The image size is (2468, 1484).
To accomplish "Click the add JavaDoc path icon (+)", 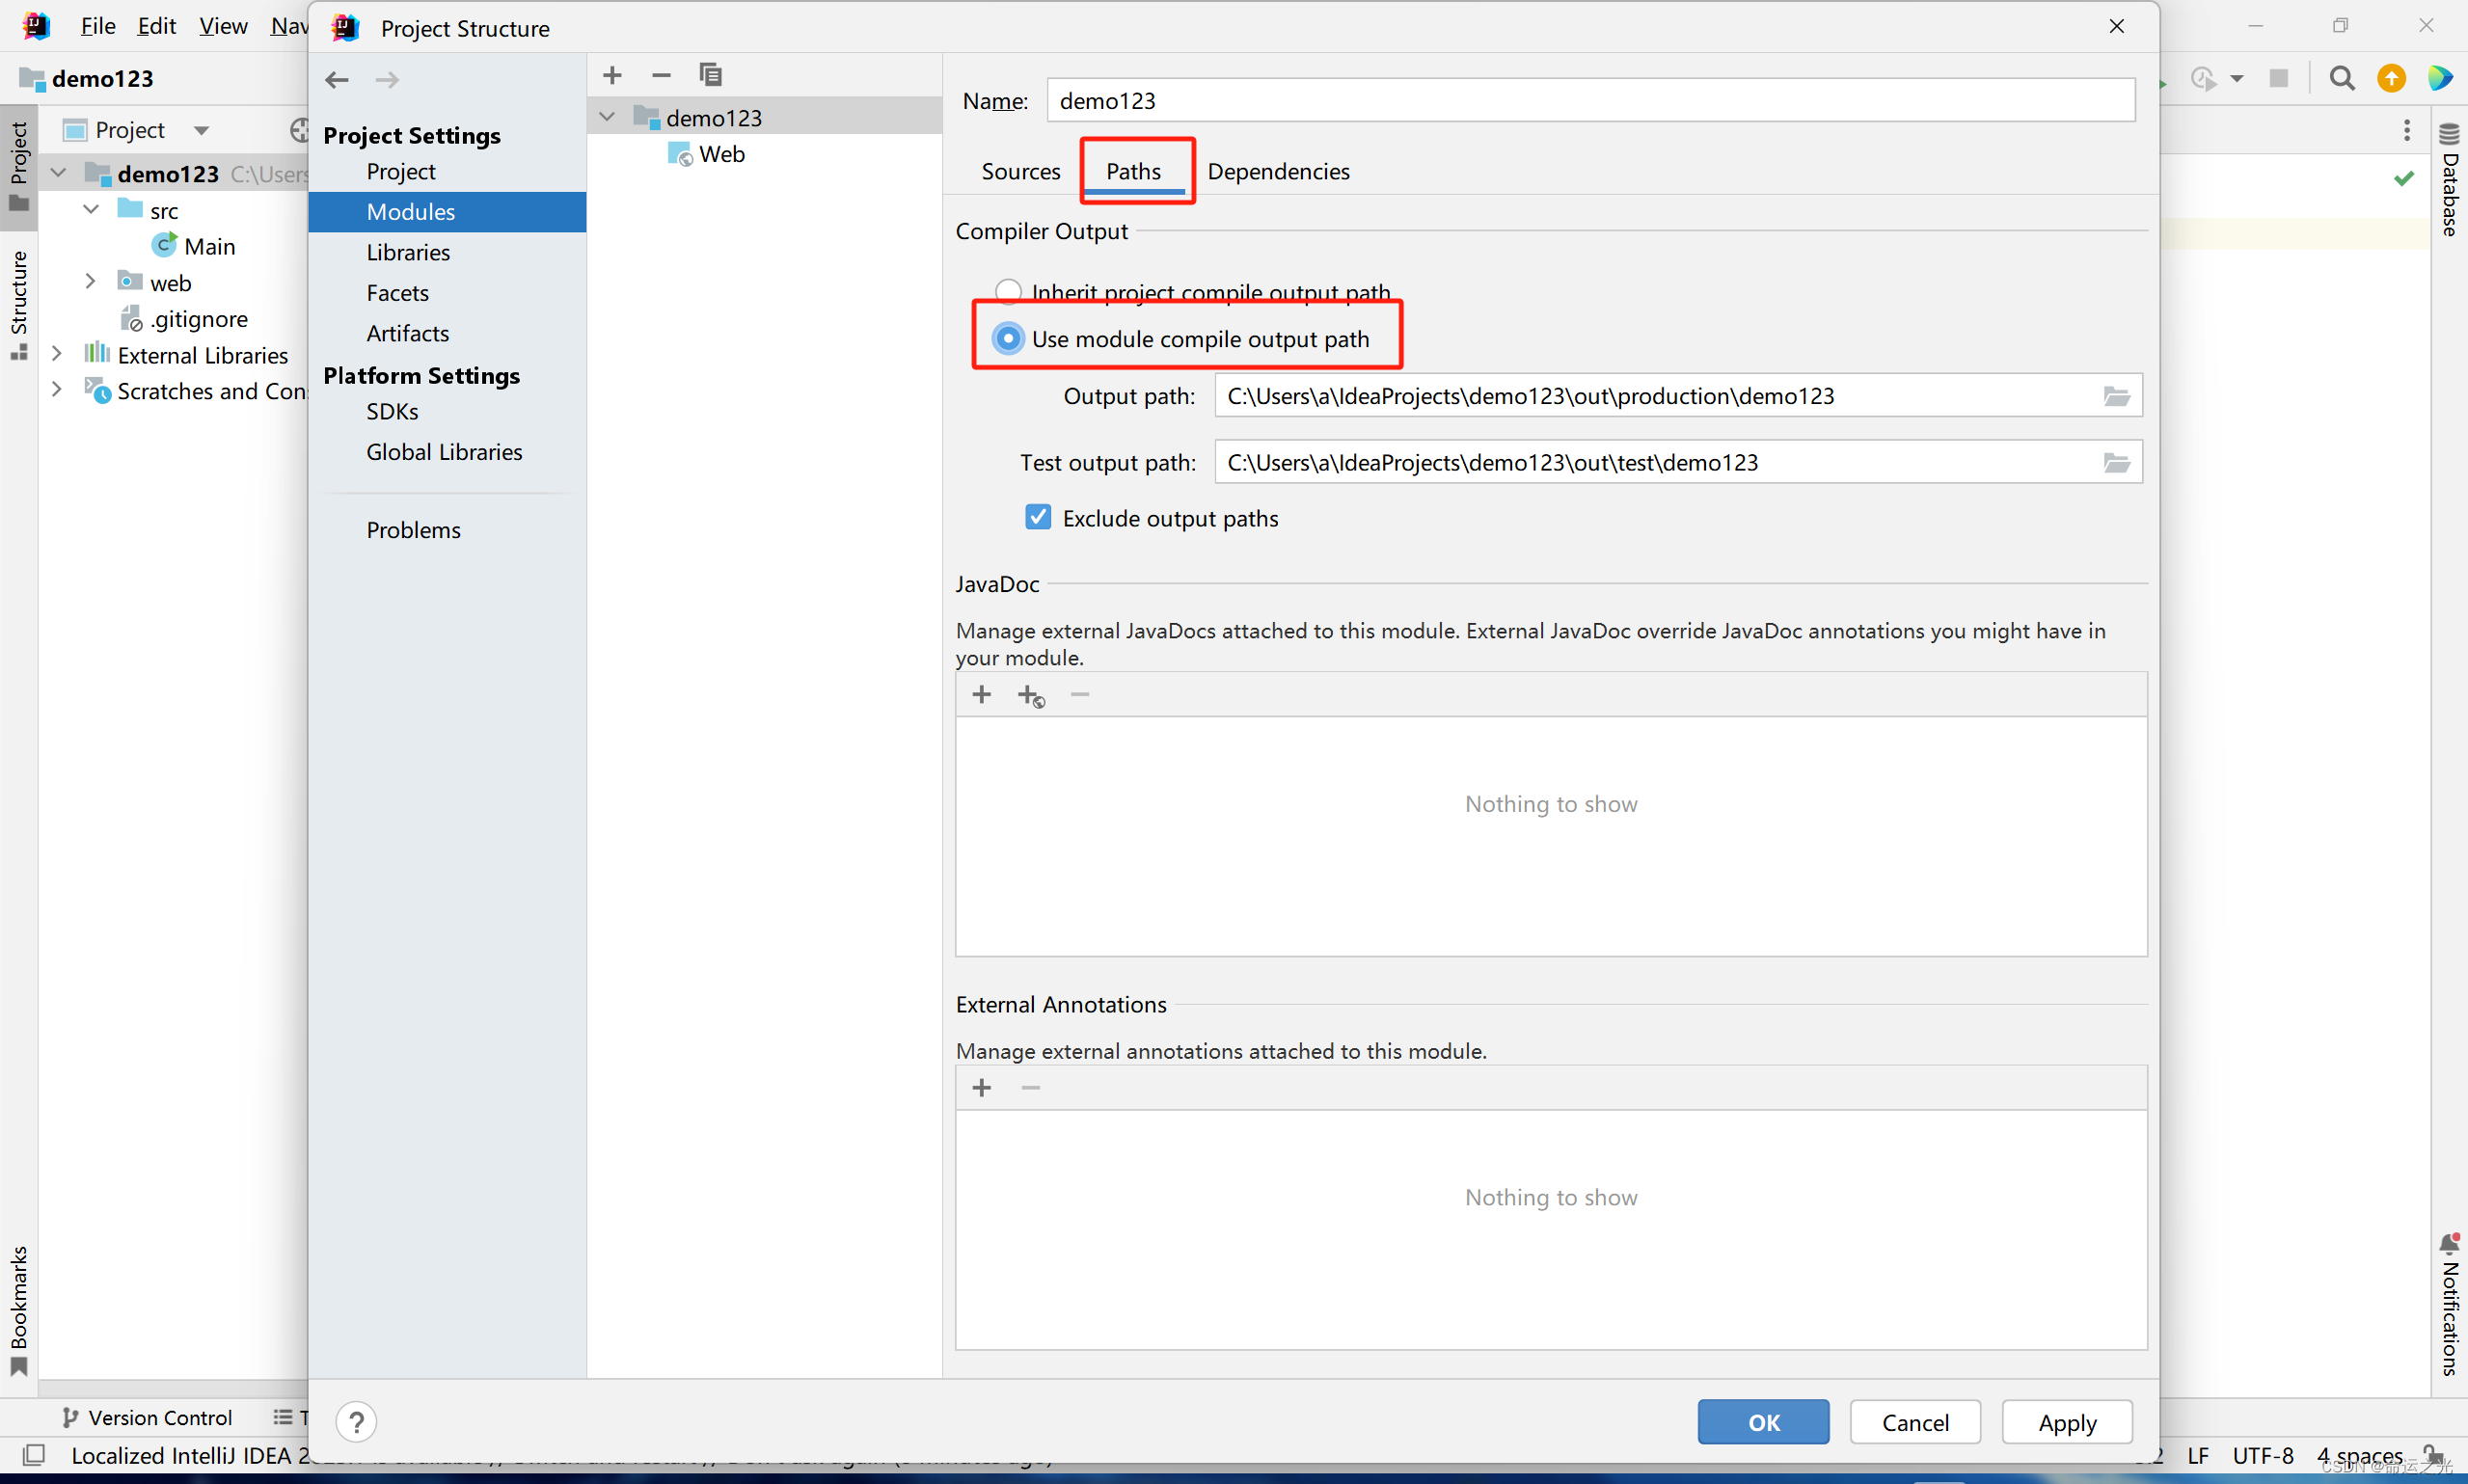I will pos(980,692).
